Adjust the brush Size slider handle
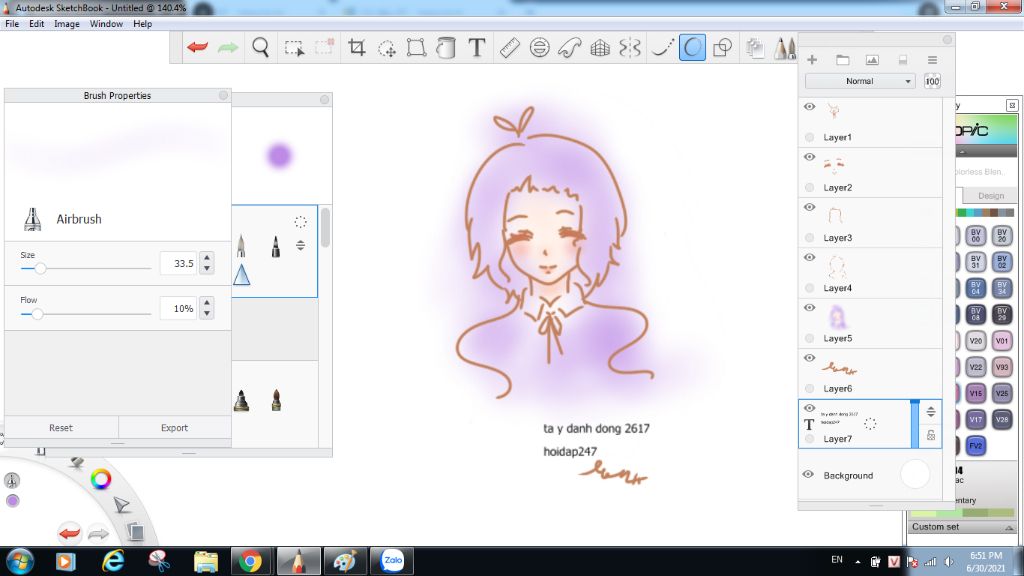The width and height of the screenshot is (1024, 576). click(40, 268)
